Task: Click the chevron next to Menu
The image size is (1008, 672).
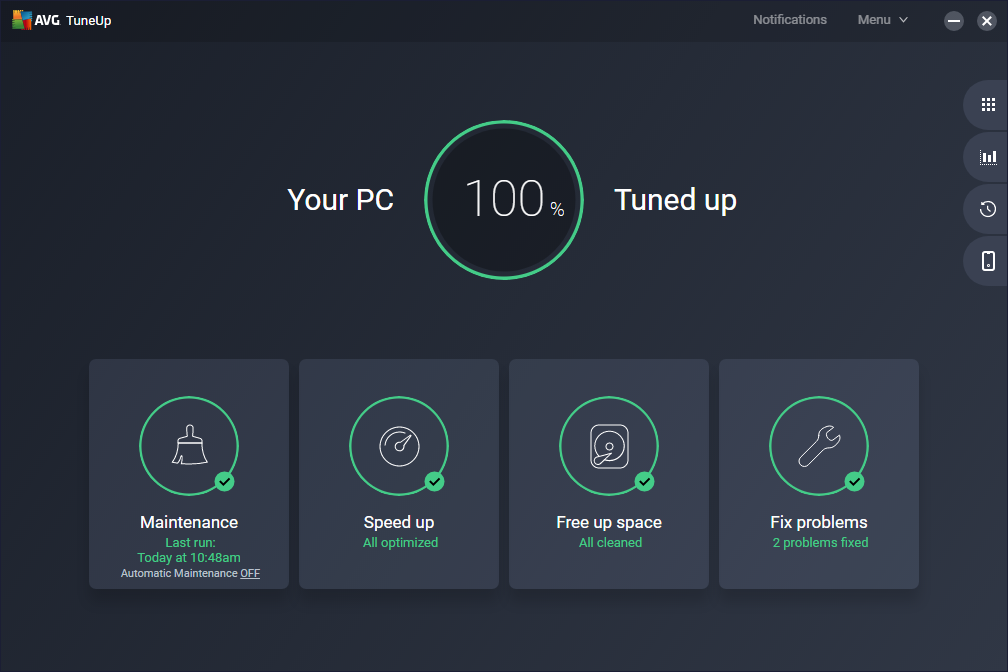Action: (904, 19)
